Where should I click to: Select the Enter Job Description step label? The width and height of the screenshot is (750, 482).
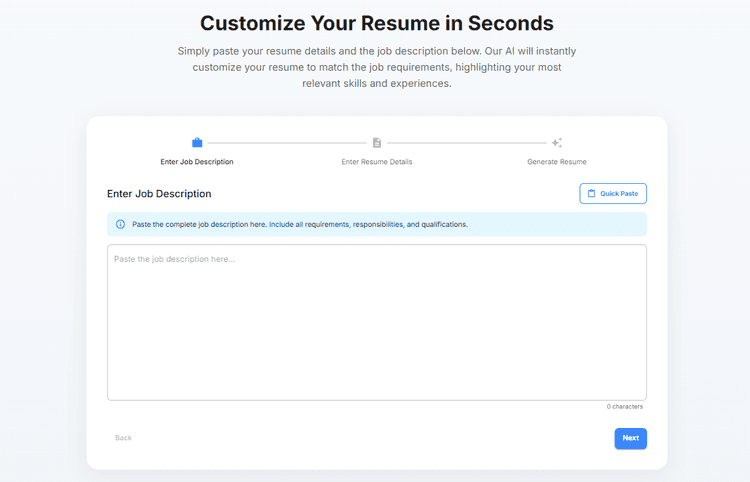point(197,162)
